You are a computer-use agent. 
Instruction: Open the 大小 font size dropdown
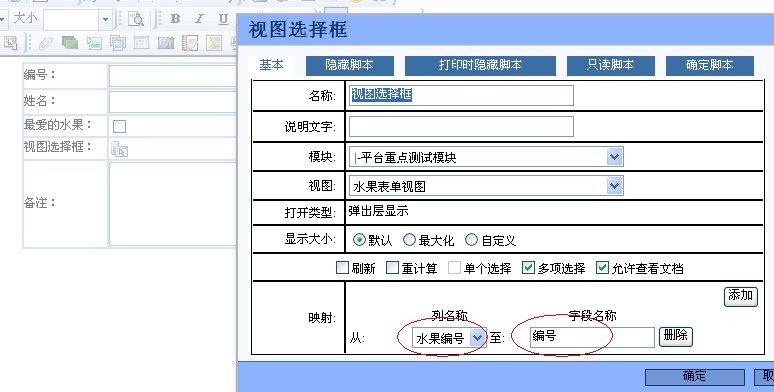(x=105, y=20)
